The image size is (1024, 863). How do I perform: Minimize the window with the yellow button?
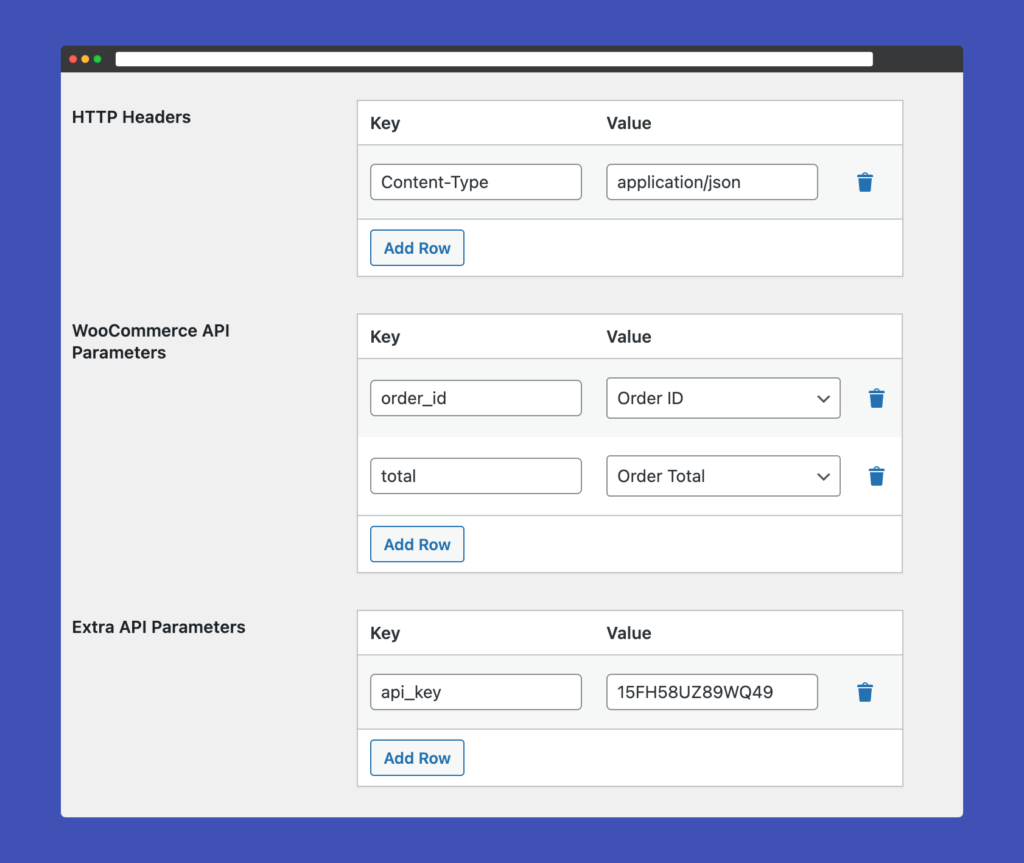click(85, 59)
